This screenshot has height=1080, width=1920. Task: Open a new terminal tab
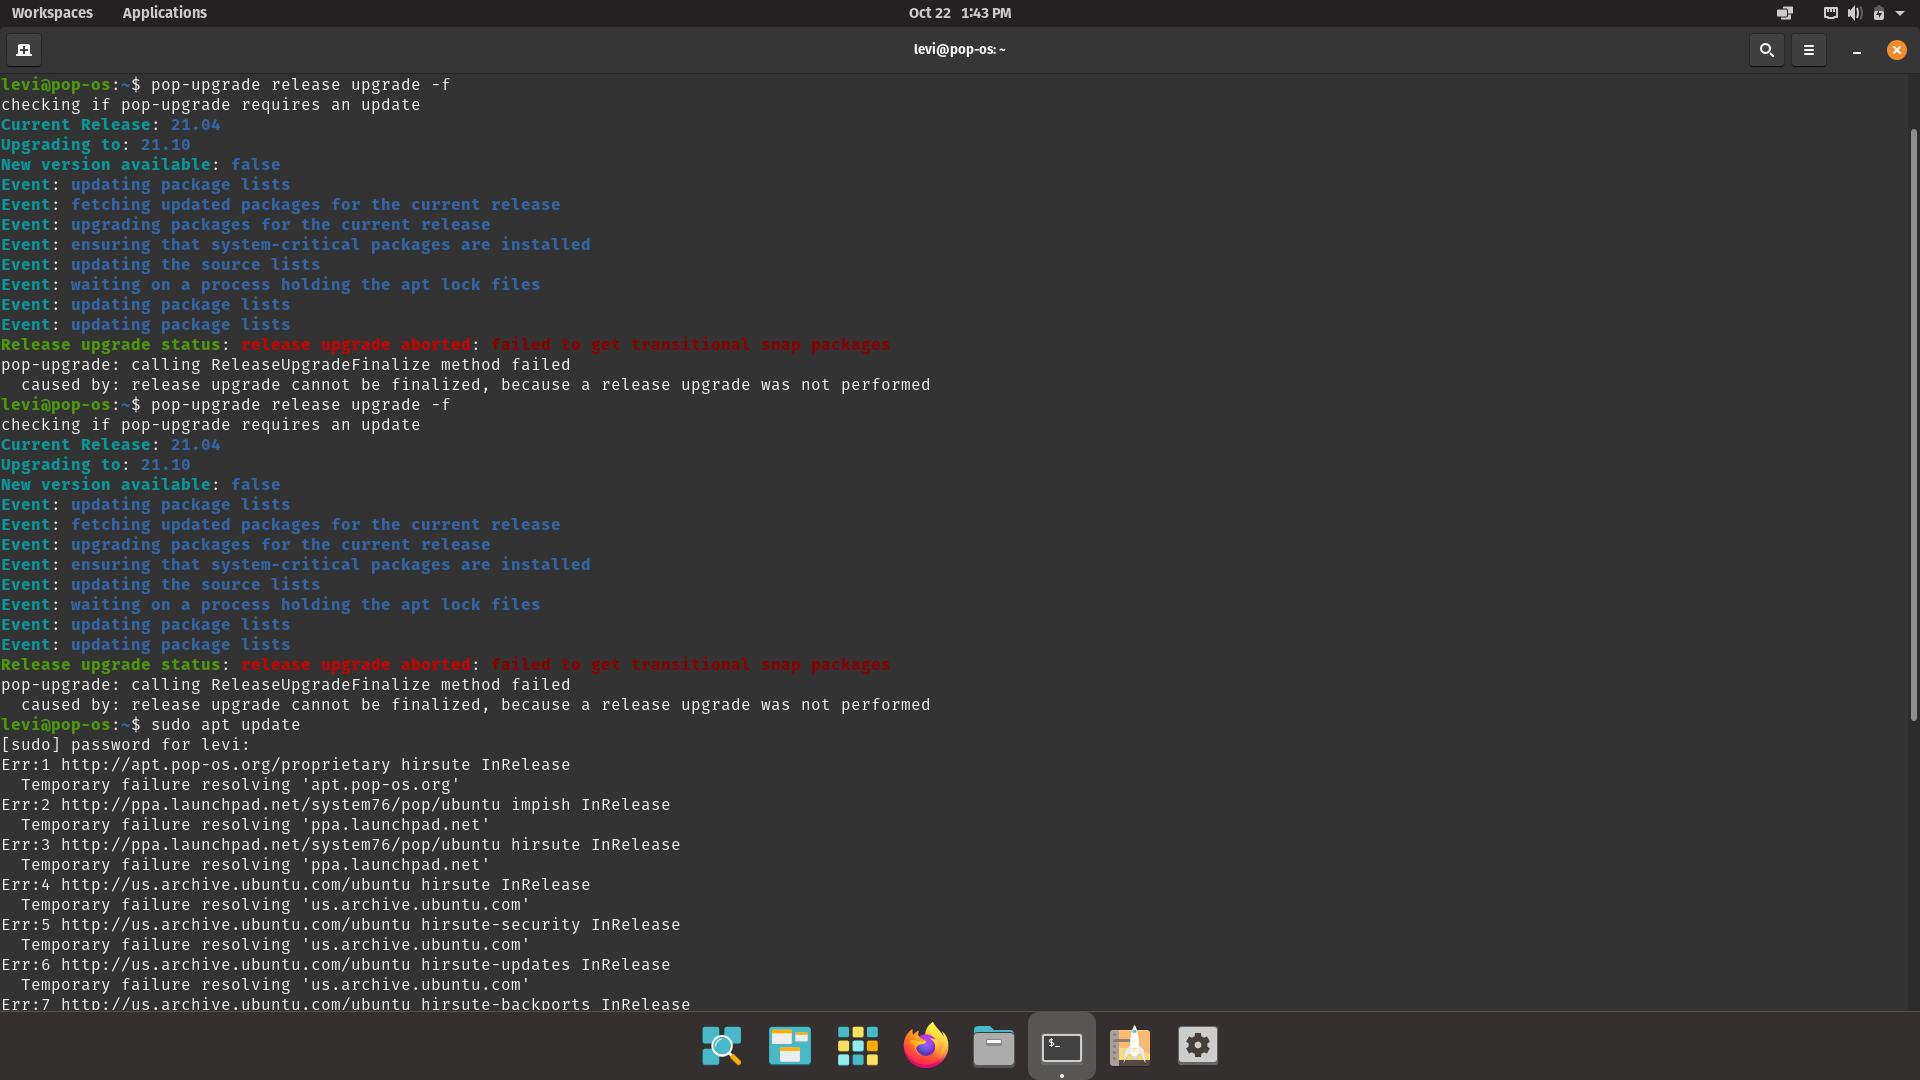24,49
